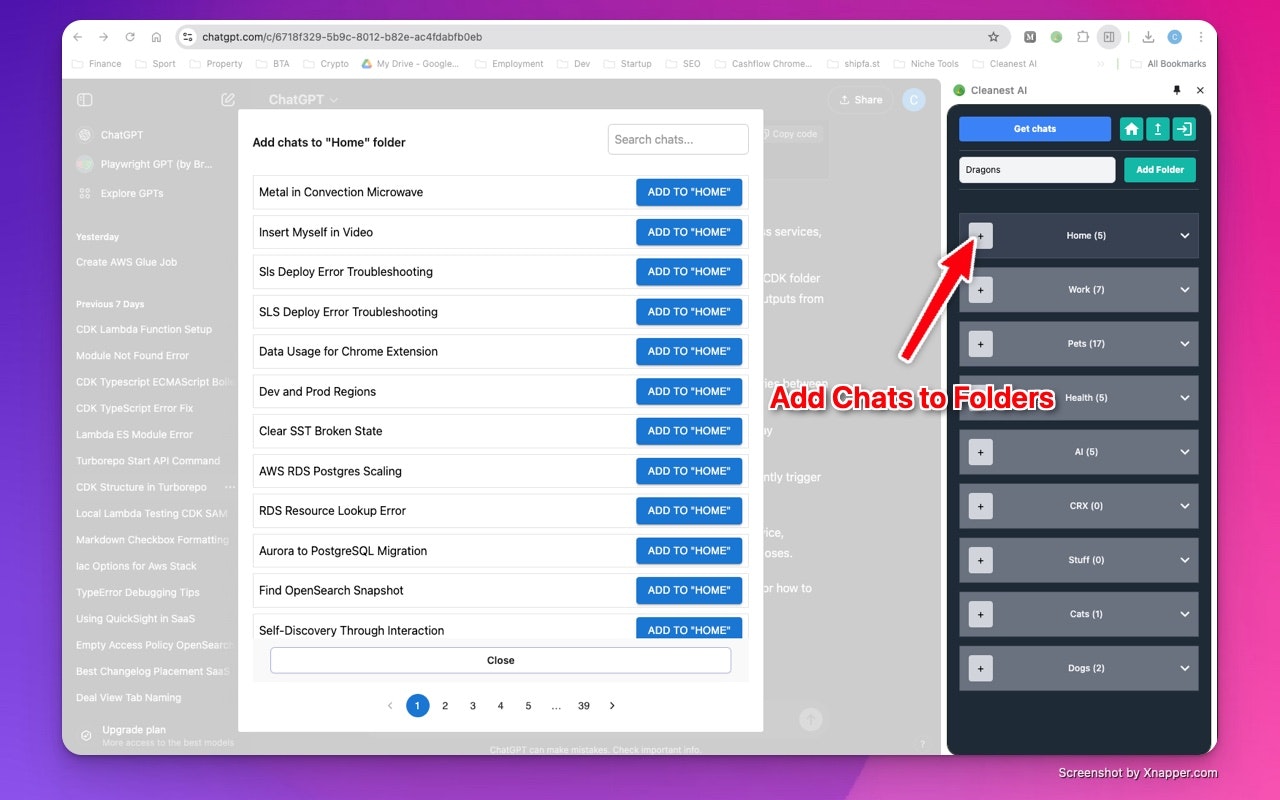
Task: Expand the Work folder chevron
Action: (1185, 290)
